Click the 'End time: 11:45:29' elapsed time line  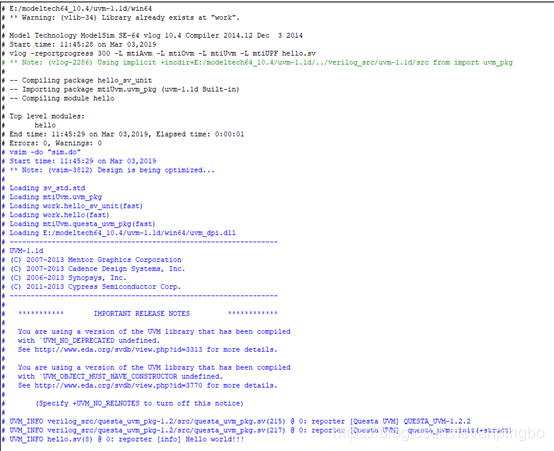[x=126, y=134]
